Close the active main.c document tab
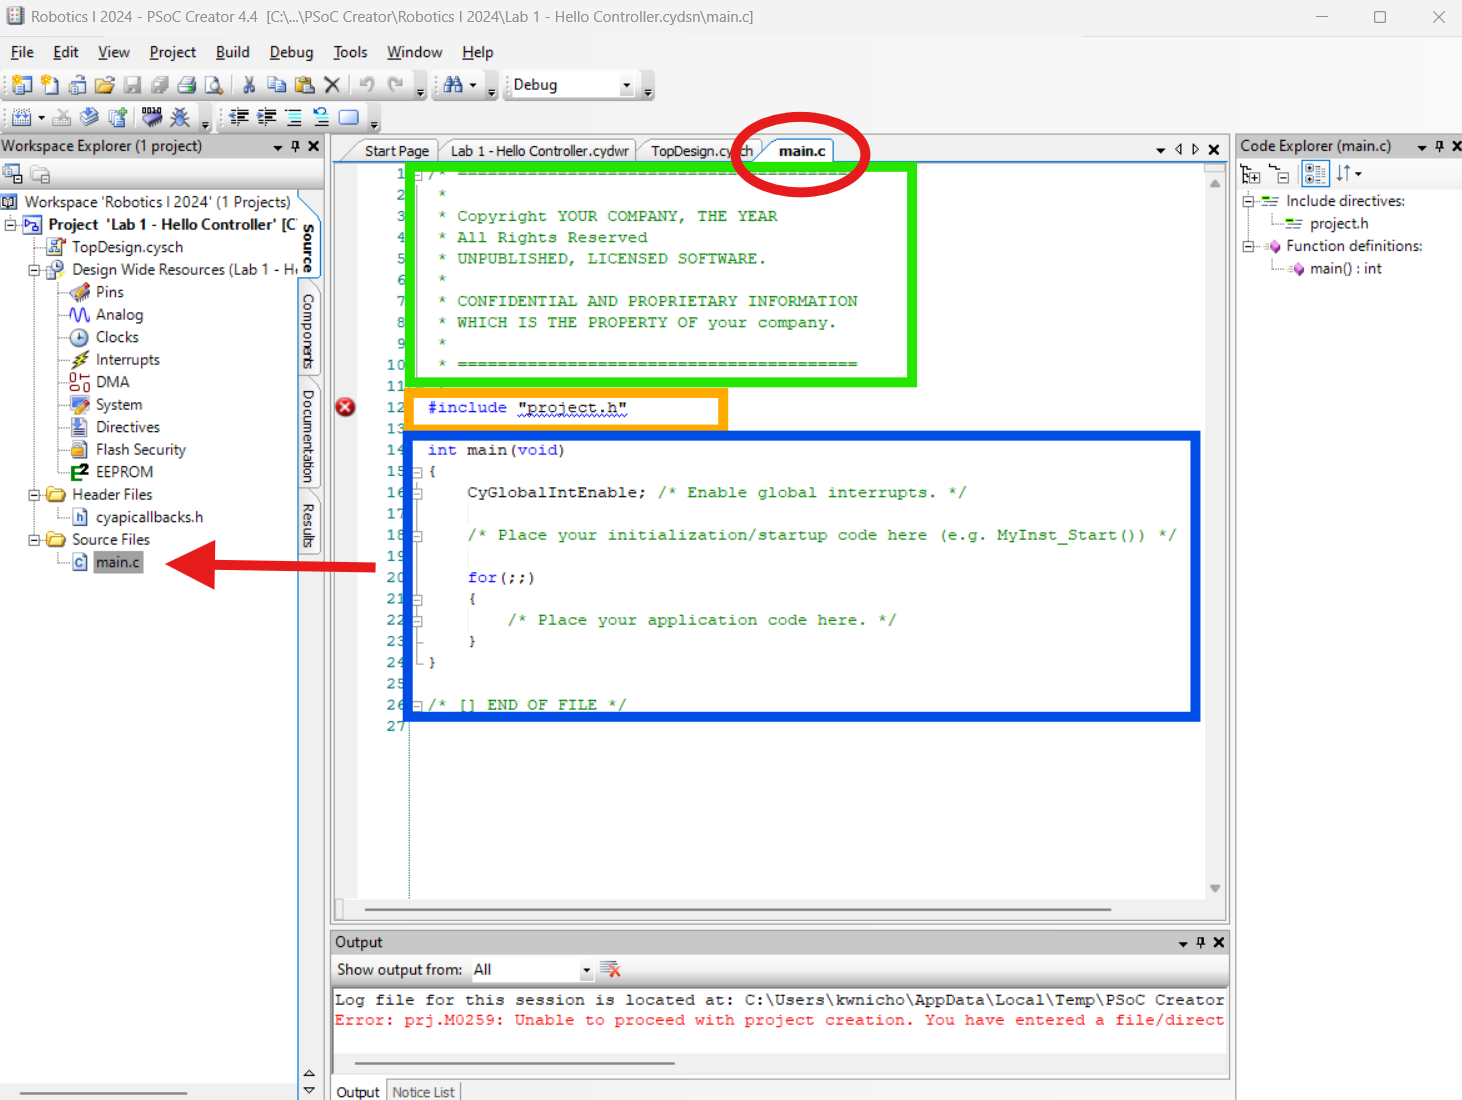Screen dimensions: 1462x1100 pyautogui.click(x=1214, y=150)
